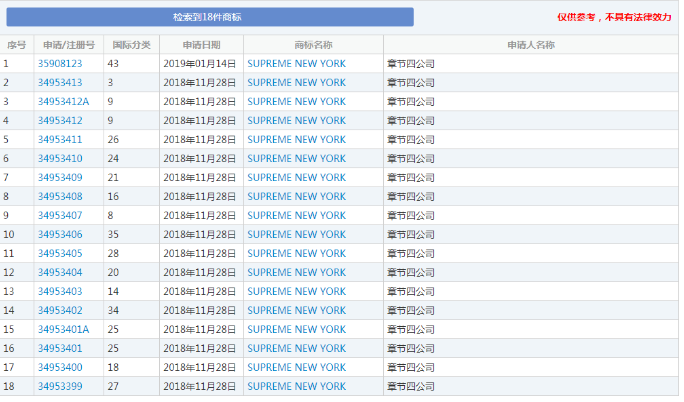Select class 27 cell in row 18

(131, 386)
